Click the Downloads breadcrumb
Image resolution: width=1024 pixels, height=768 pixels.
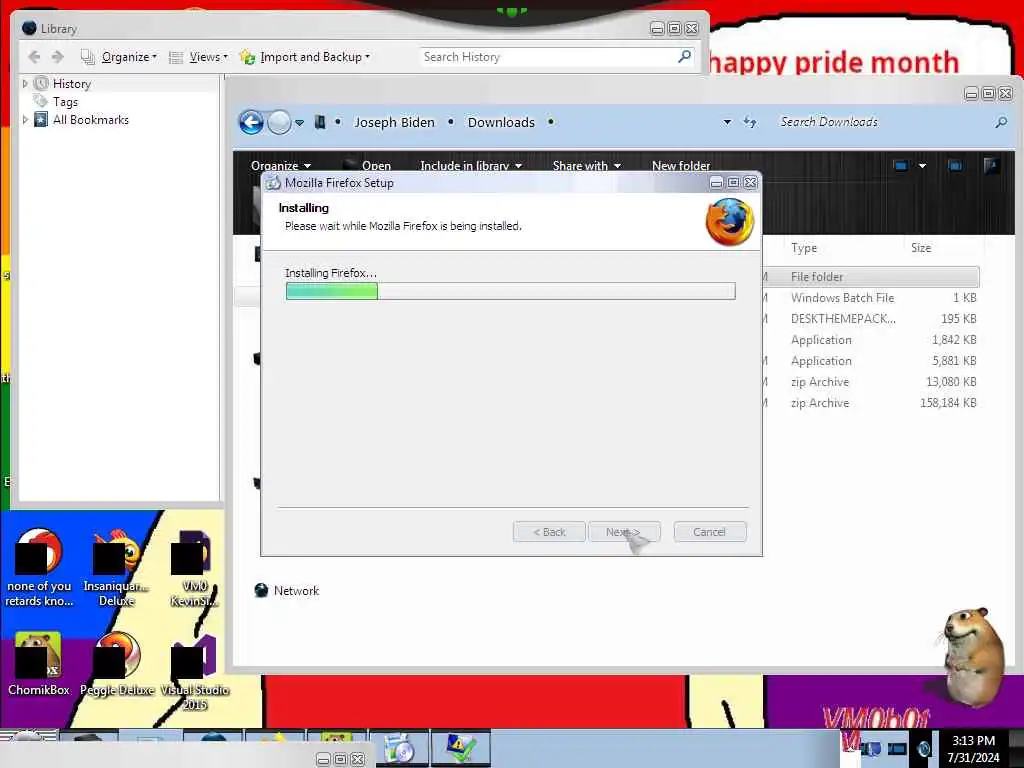501,122
